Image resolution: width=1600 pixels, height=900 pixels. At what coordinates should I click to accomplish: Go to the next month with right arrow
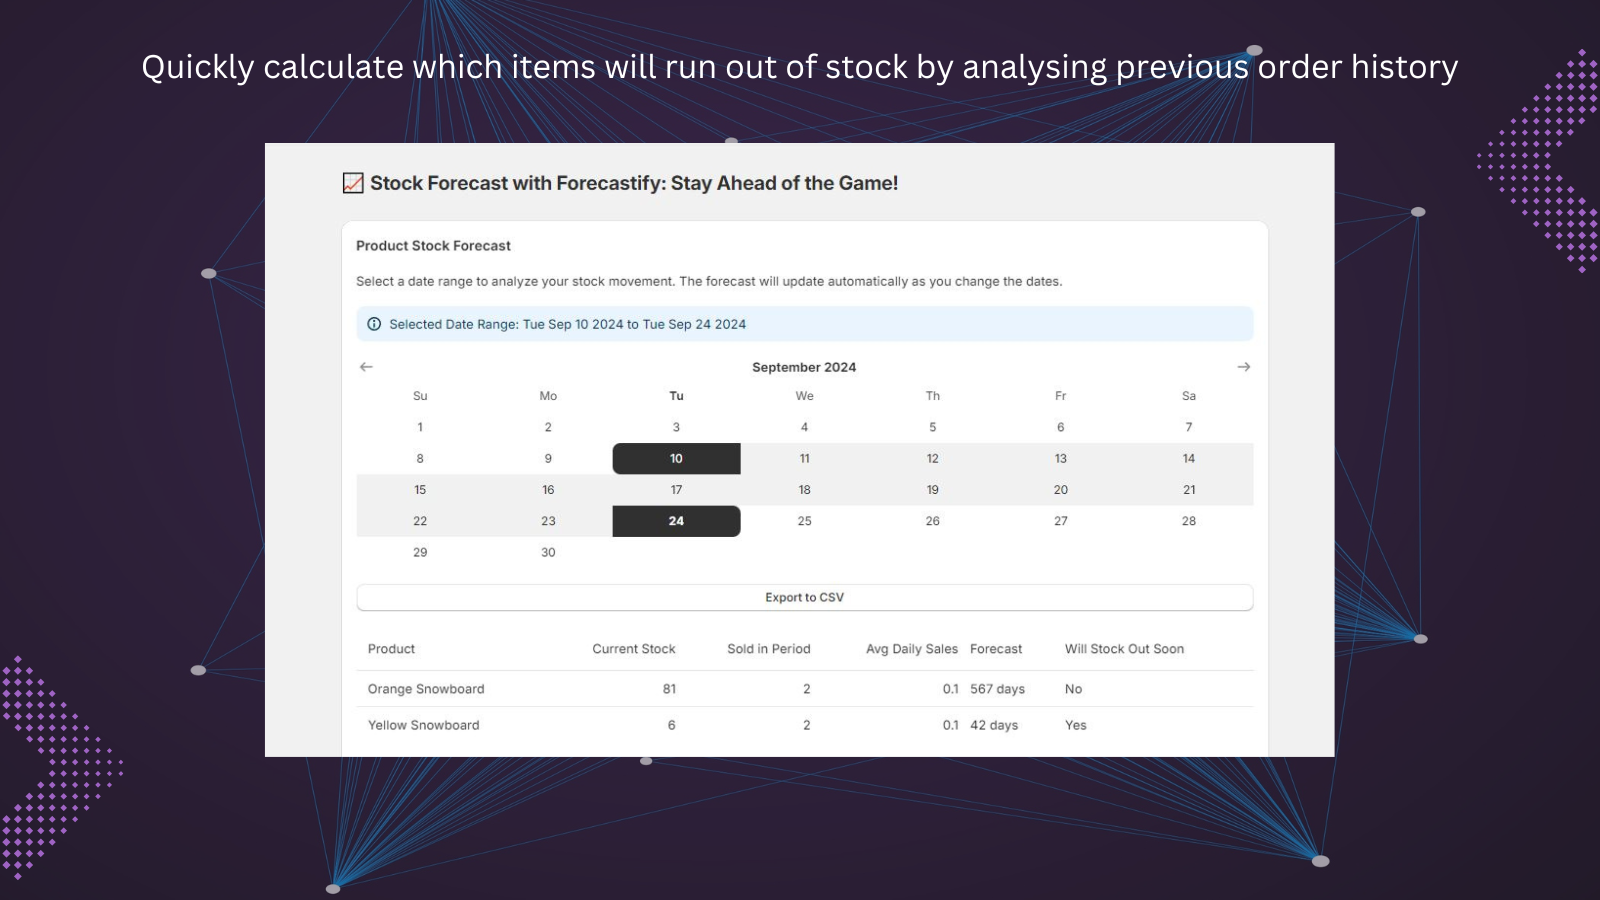[1244, 367]
